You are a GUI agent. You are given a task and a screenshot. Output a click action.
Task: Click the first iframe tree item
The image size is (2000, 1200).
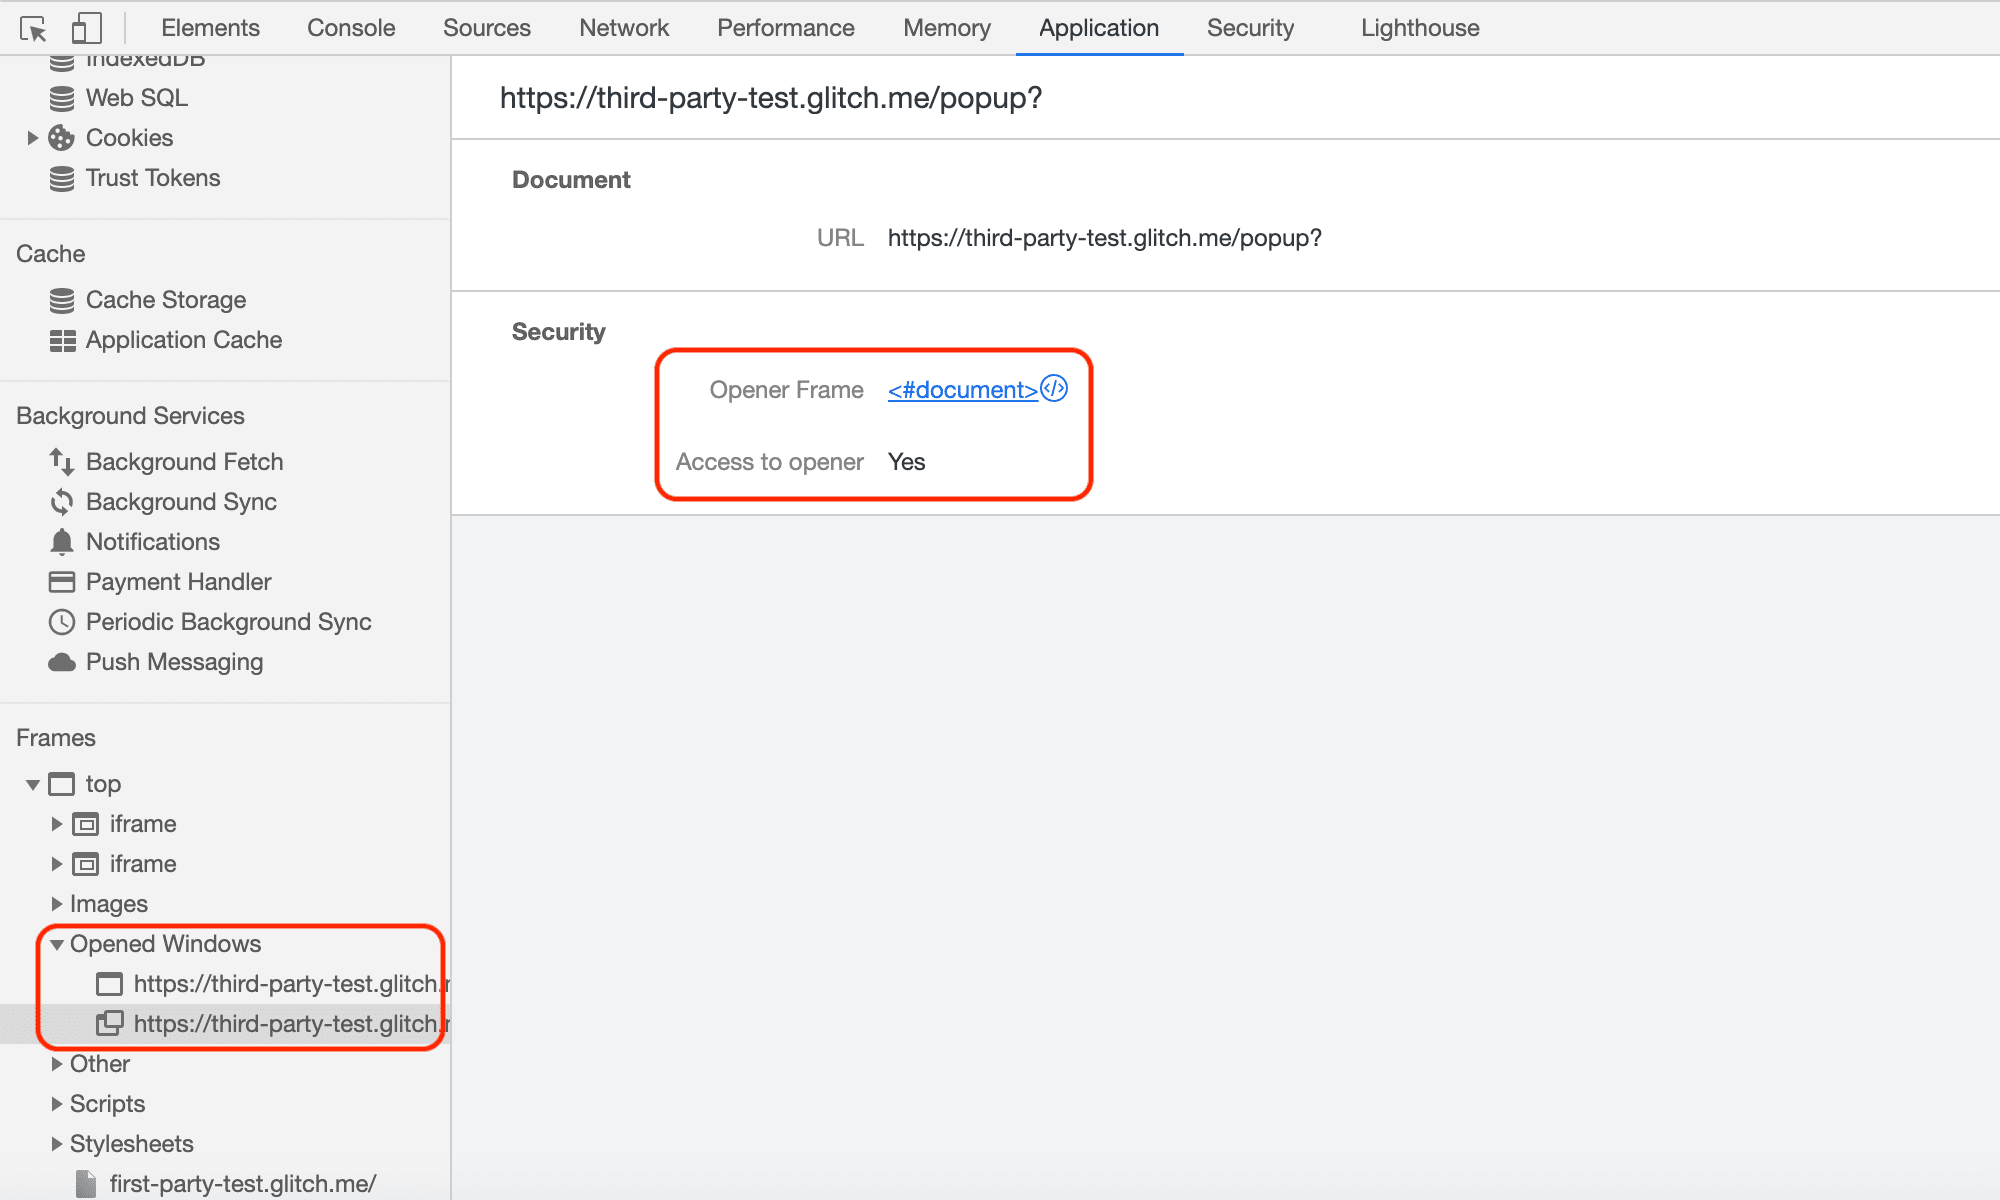141,824
